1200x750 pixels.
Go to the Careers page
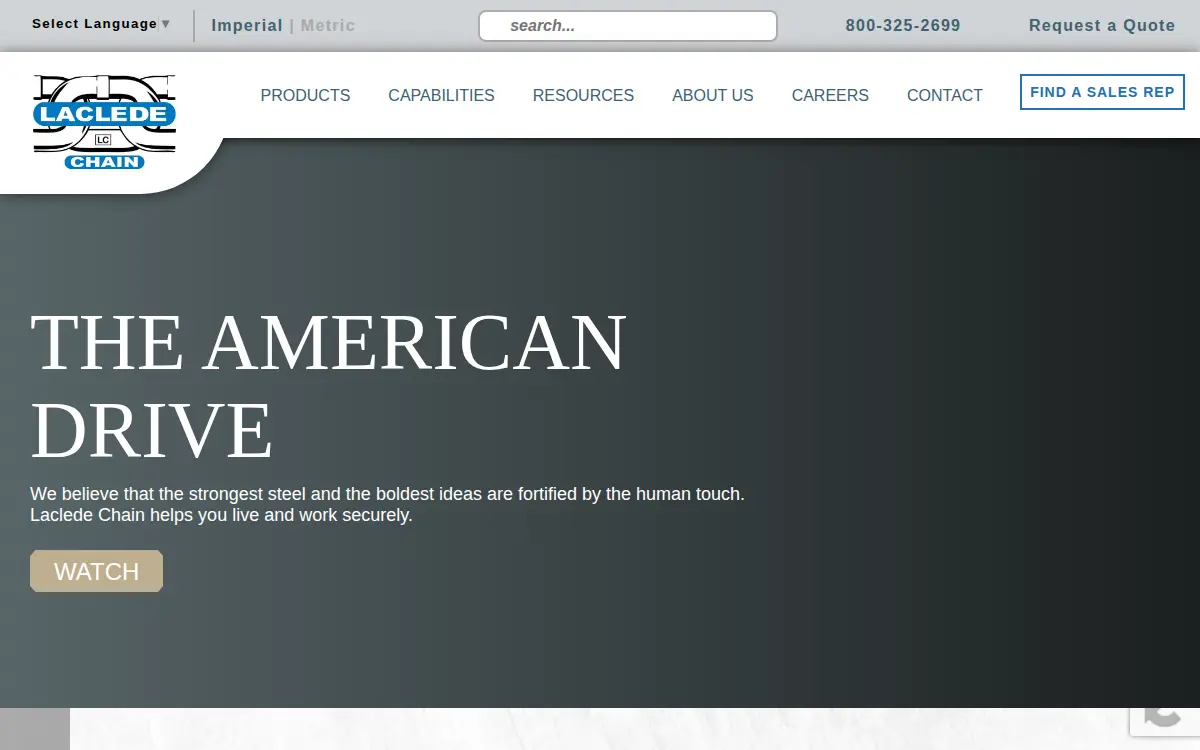click(x=830, y=95)
